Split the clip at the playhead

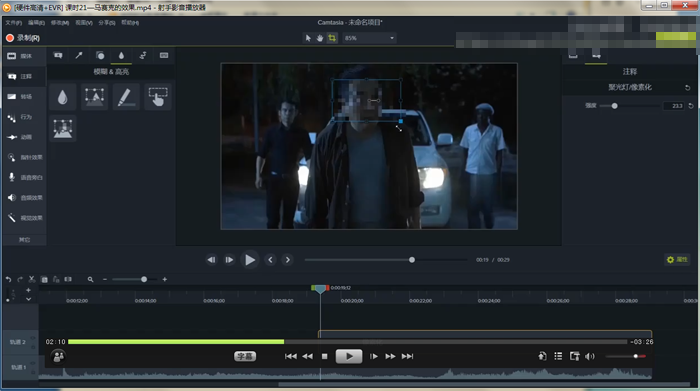68,279
